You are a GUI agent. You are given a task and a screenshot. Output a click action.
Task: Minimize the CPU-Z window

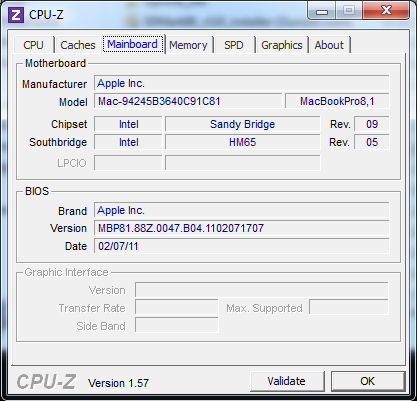click(x=322, y=11)
